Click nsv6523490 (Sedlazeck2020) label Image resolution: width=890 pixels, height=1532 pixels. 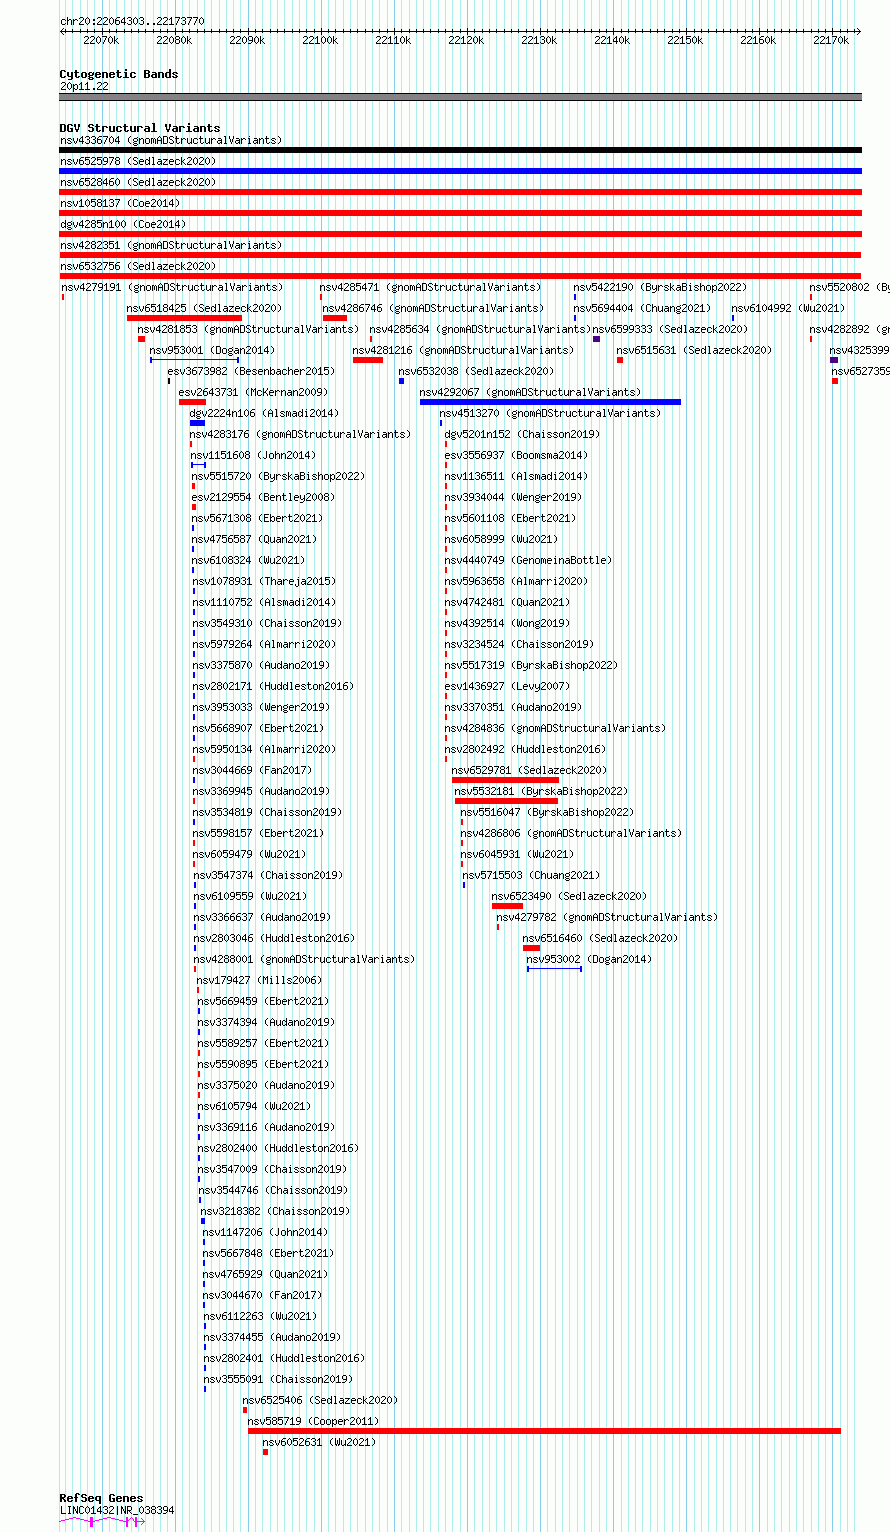pyautogui.click(x=569, y=896)
